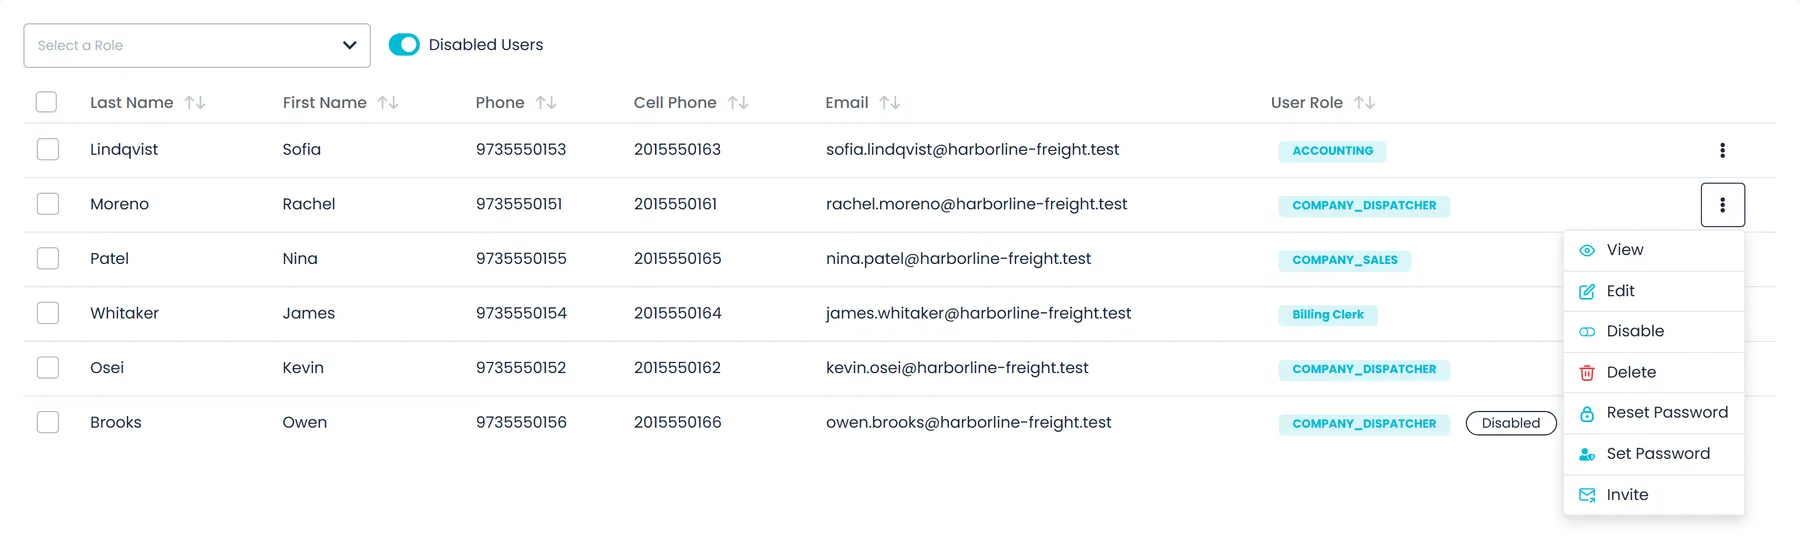Sort by User Role arrows icon
The width and height of the screenshot is (1800, 539).
(1364, 103)
